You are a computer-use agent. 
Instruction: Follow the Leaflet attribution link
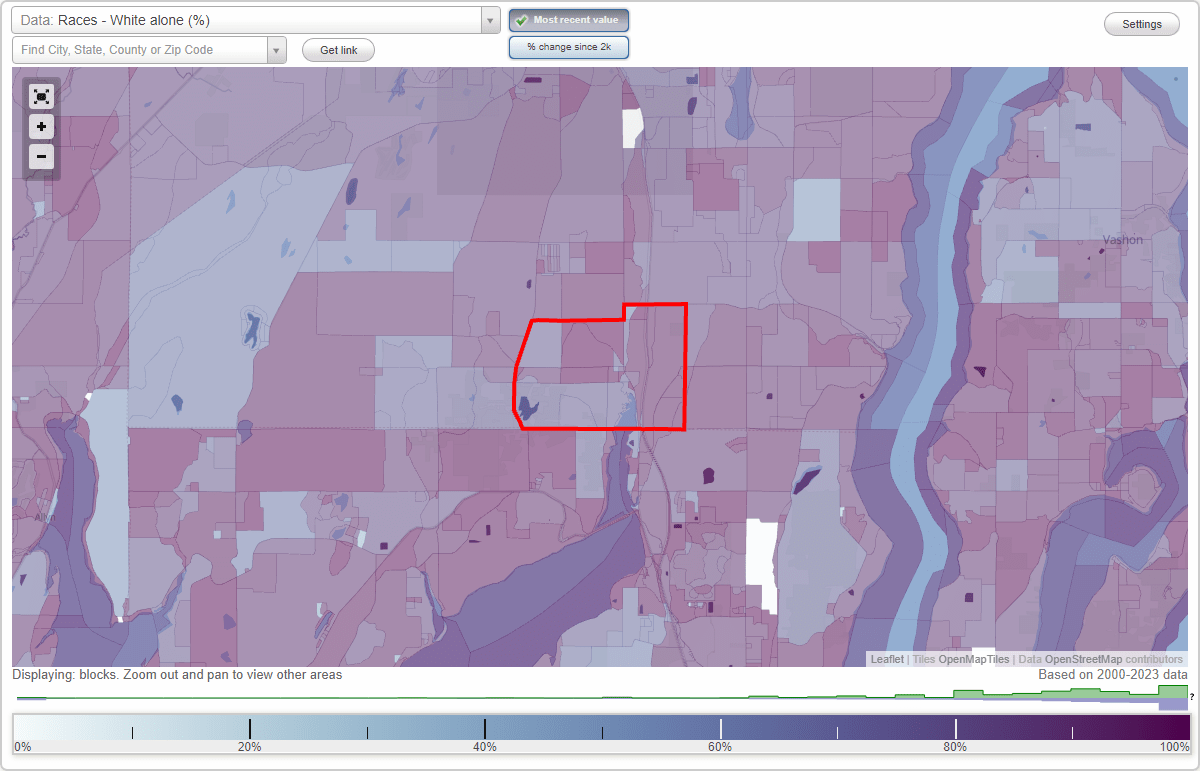pos(886,659)
